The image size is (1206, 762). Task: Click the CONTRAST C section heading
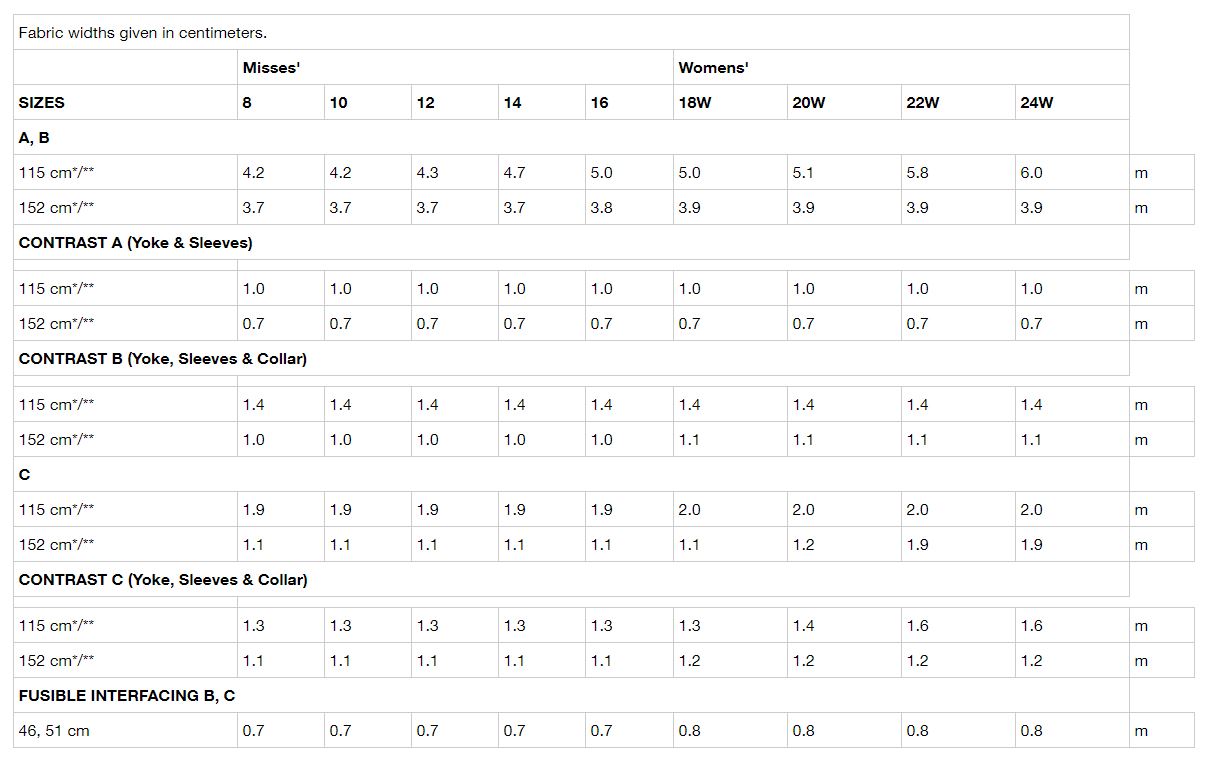coord(163,580)
